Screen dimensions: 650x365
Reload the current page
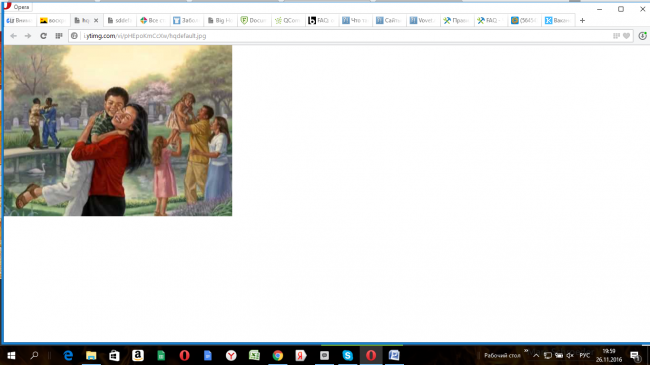tap(43, 36)
